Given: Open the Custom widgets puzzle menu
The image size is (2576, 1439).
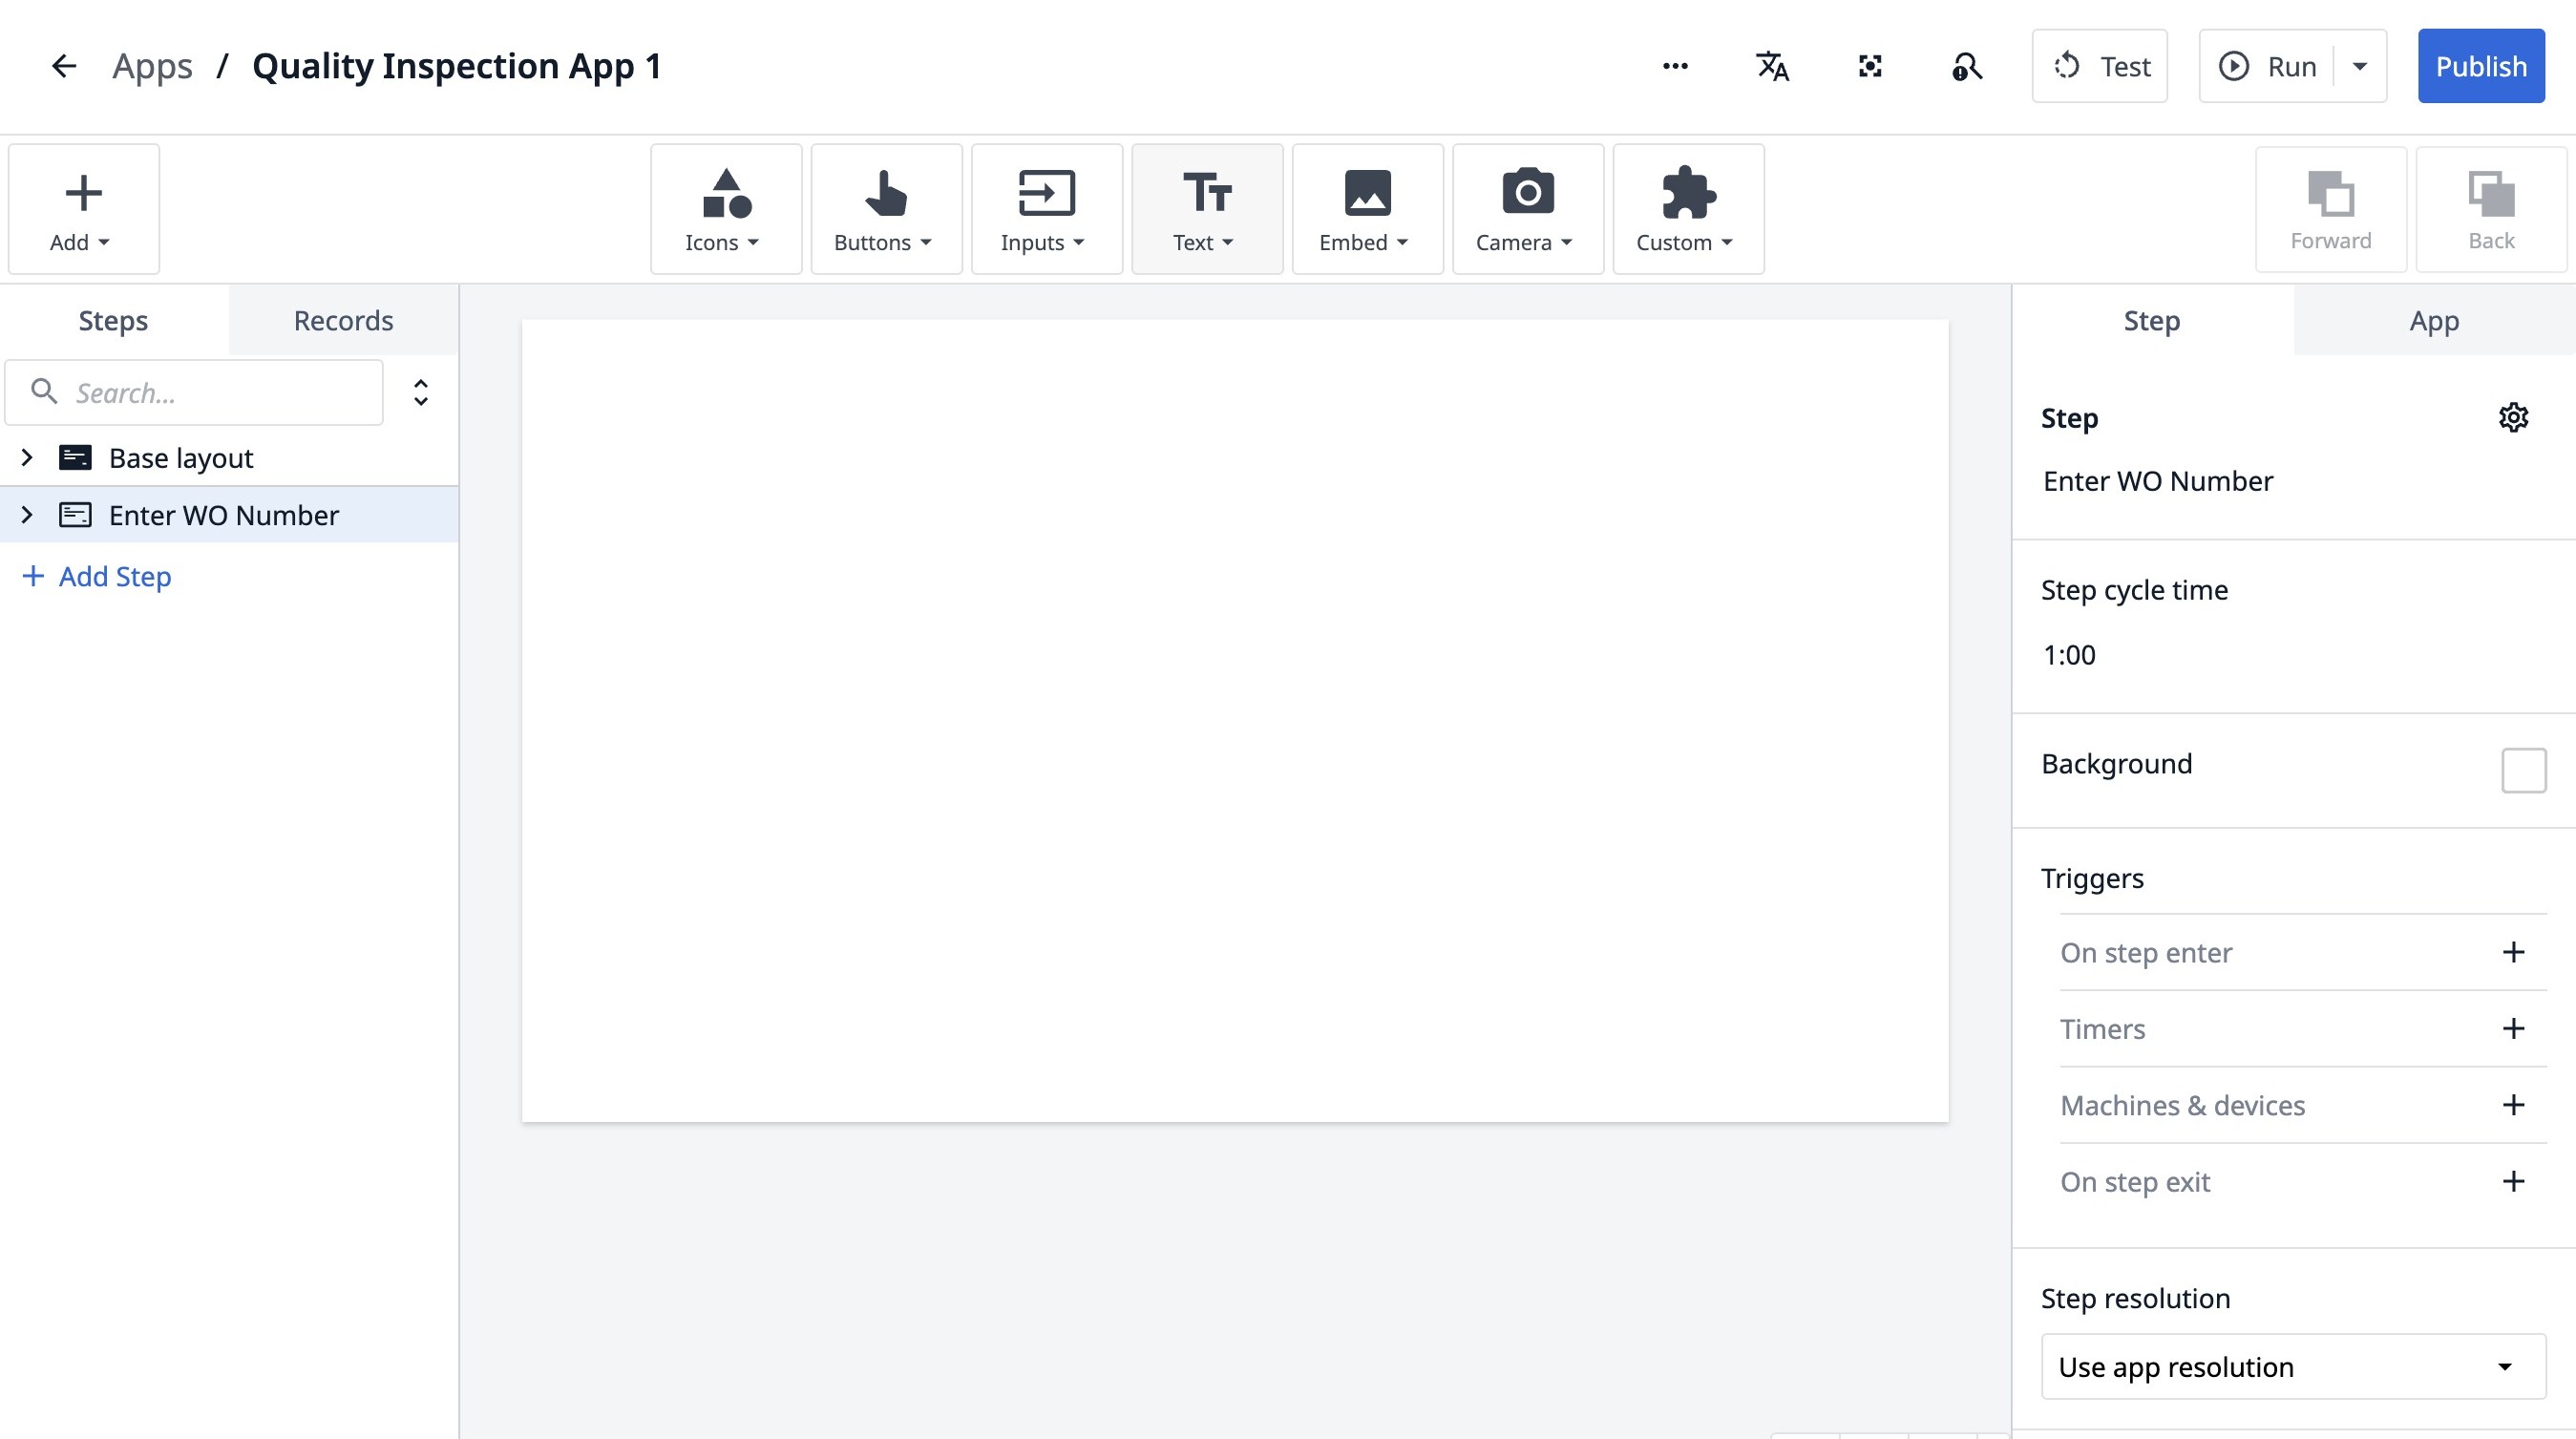Looking at the screenshot, I should tap(1687, 209).
